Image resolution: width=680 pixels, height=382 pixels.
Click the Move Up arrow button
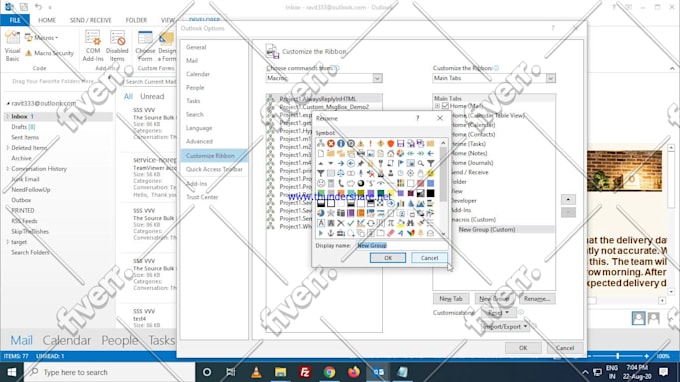point(568,199)
